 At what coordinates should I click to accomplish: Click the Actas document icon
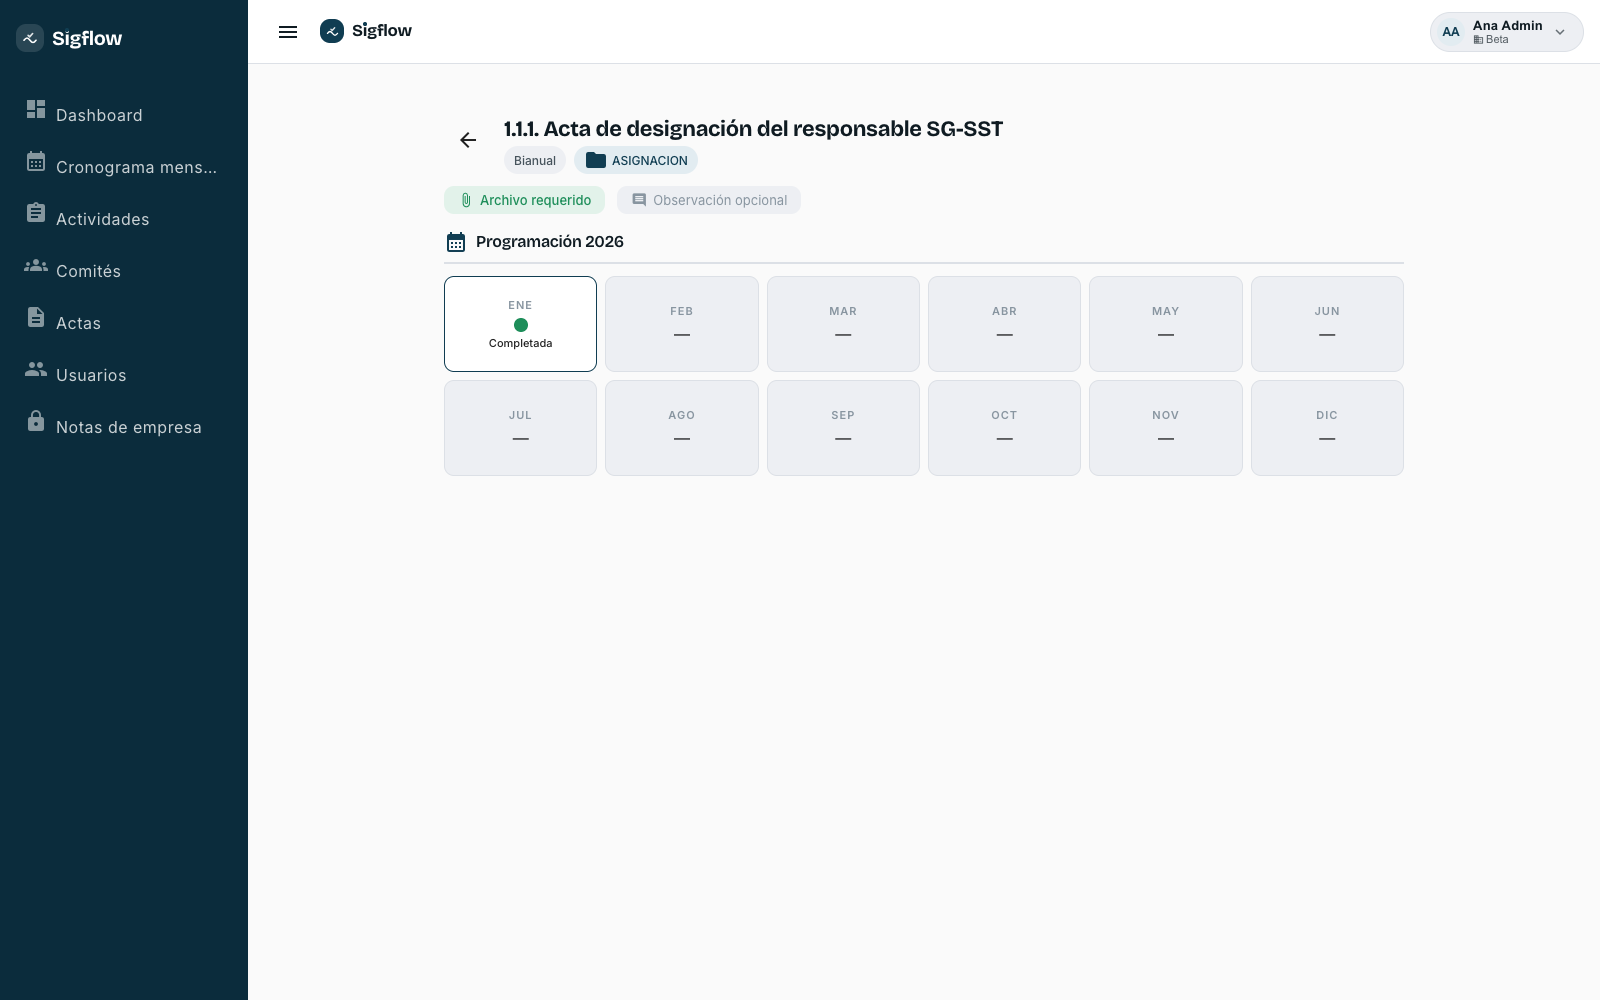(36, 317)
